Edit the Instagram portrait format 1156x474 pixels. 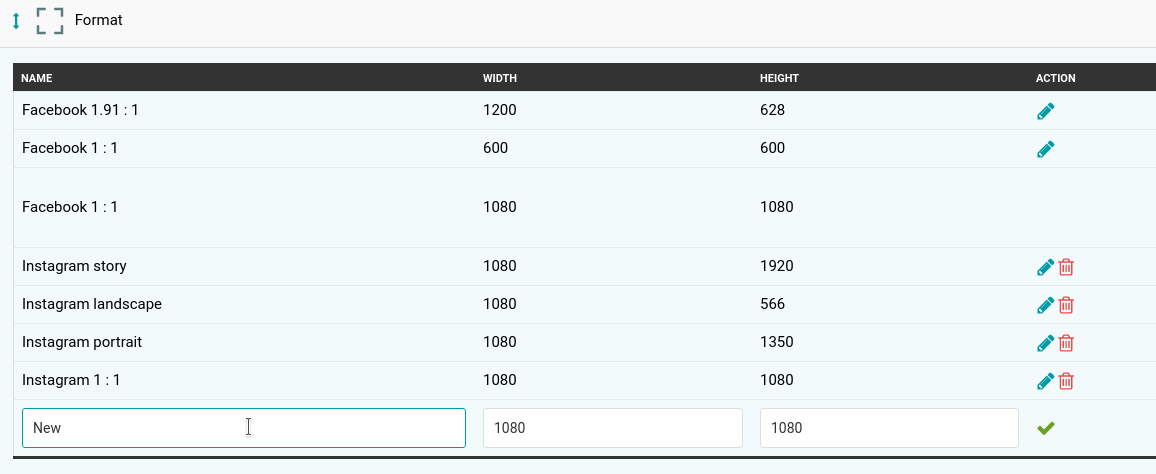point(1045,344)
